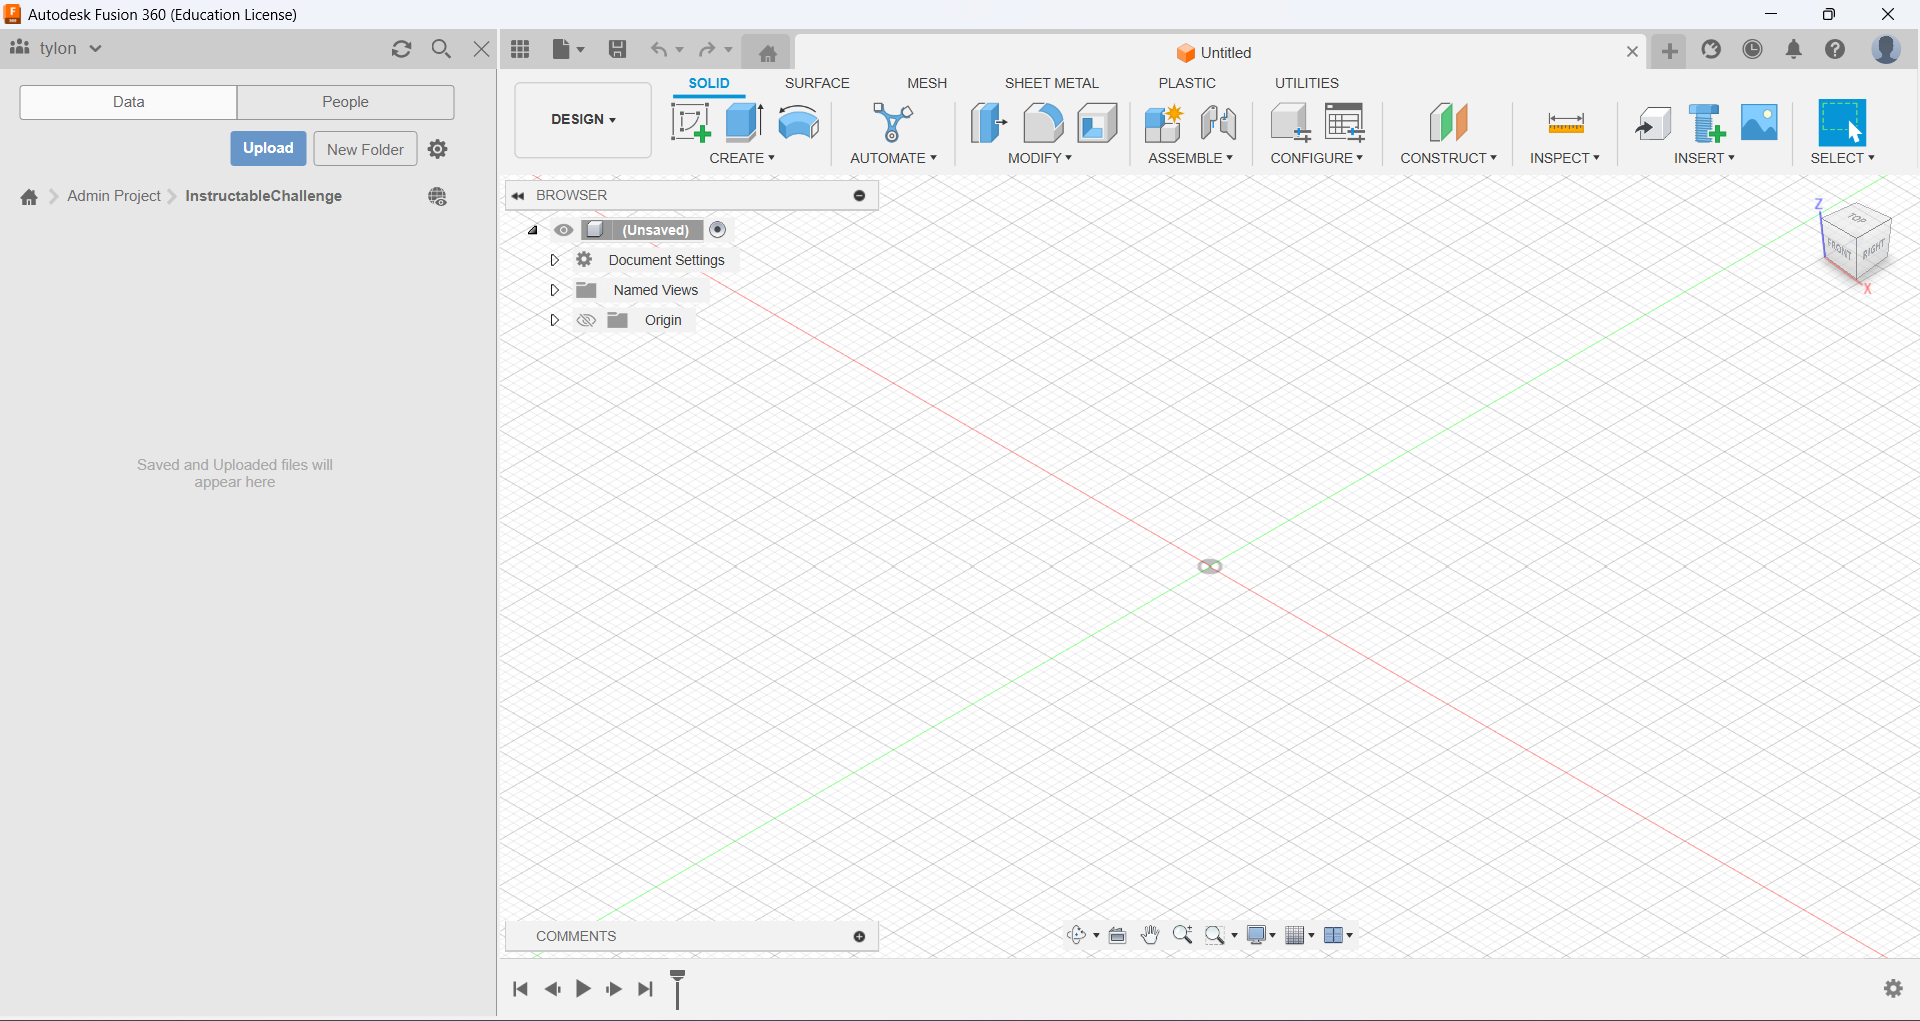This screenshot has width=1920, height=1021.
Task: Click the timeline position marker
Action: 677,989
